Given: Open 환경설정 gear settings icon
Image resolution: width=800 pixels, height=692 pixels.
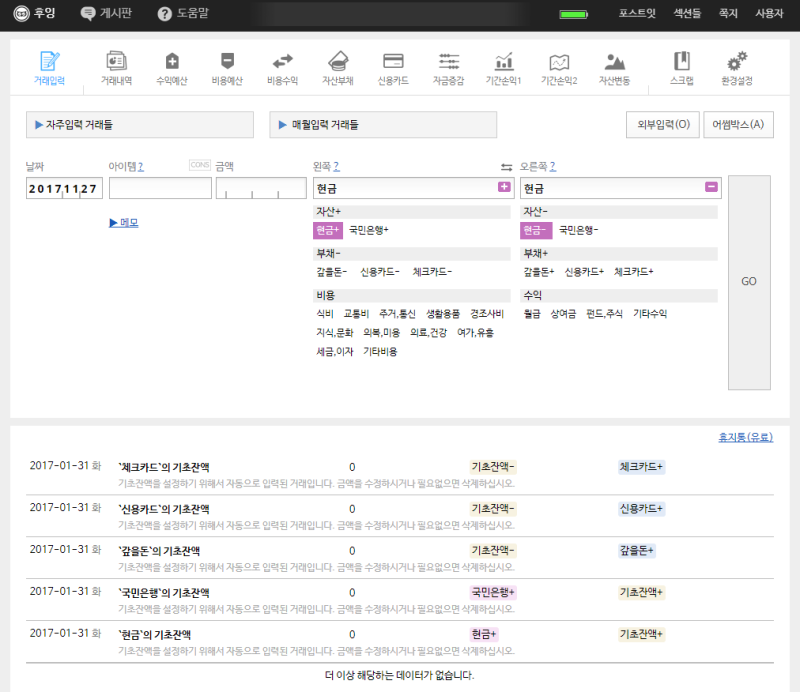Looking at the screenshot, I should pyautogui.click(x=737, y=61).
